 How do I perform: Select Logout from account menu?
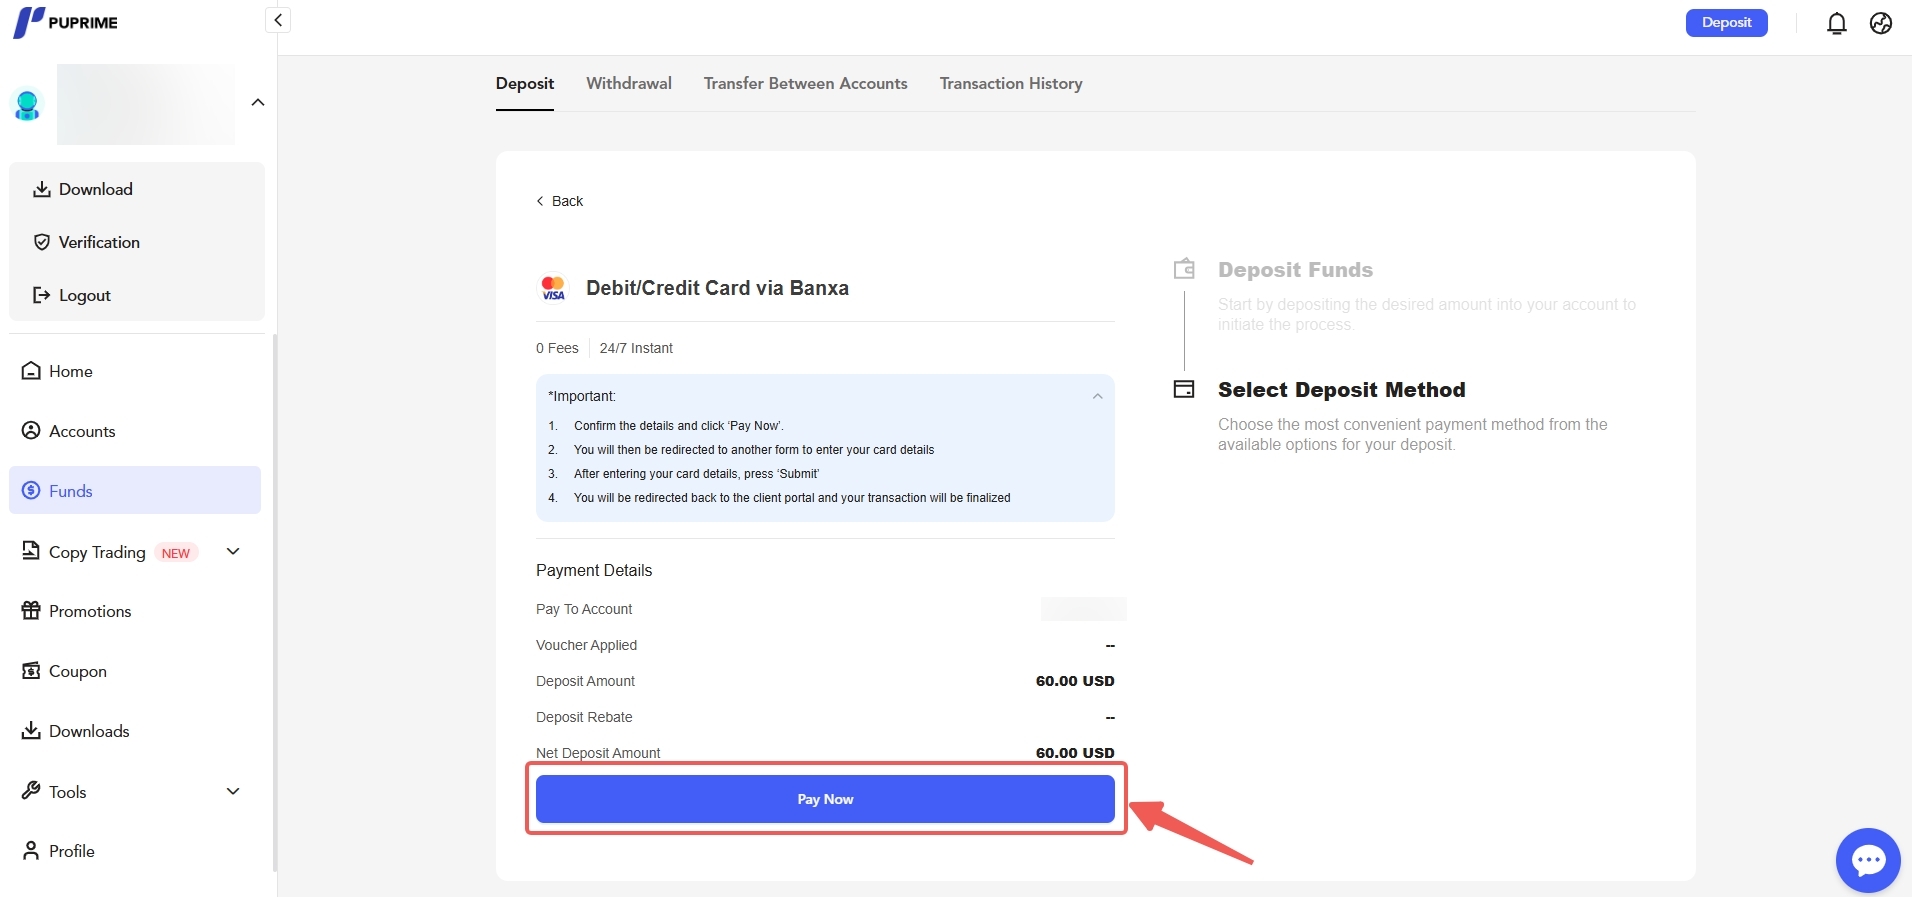[84, 295]
